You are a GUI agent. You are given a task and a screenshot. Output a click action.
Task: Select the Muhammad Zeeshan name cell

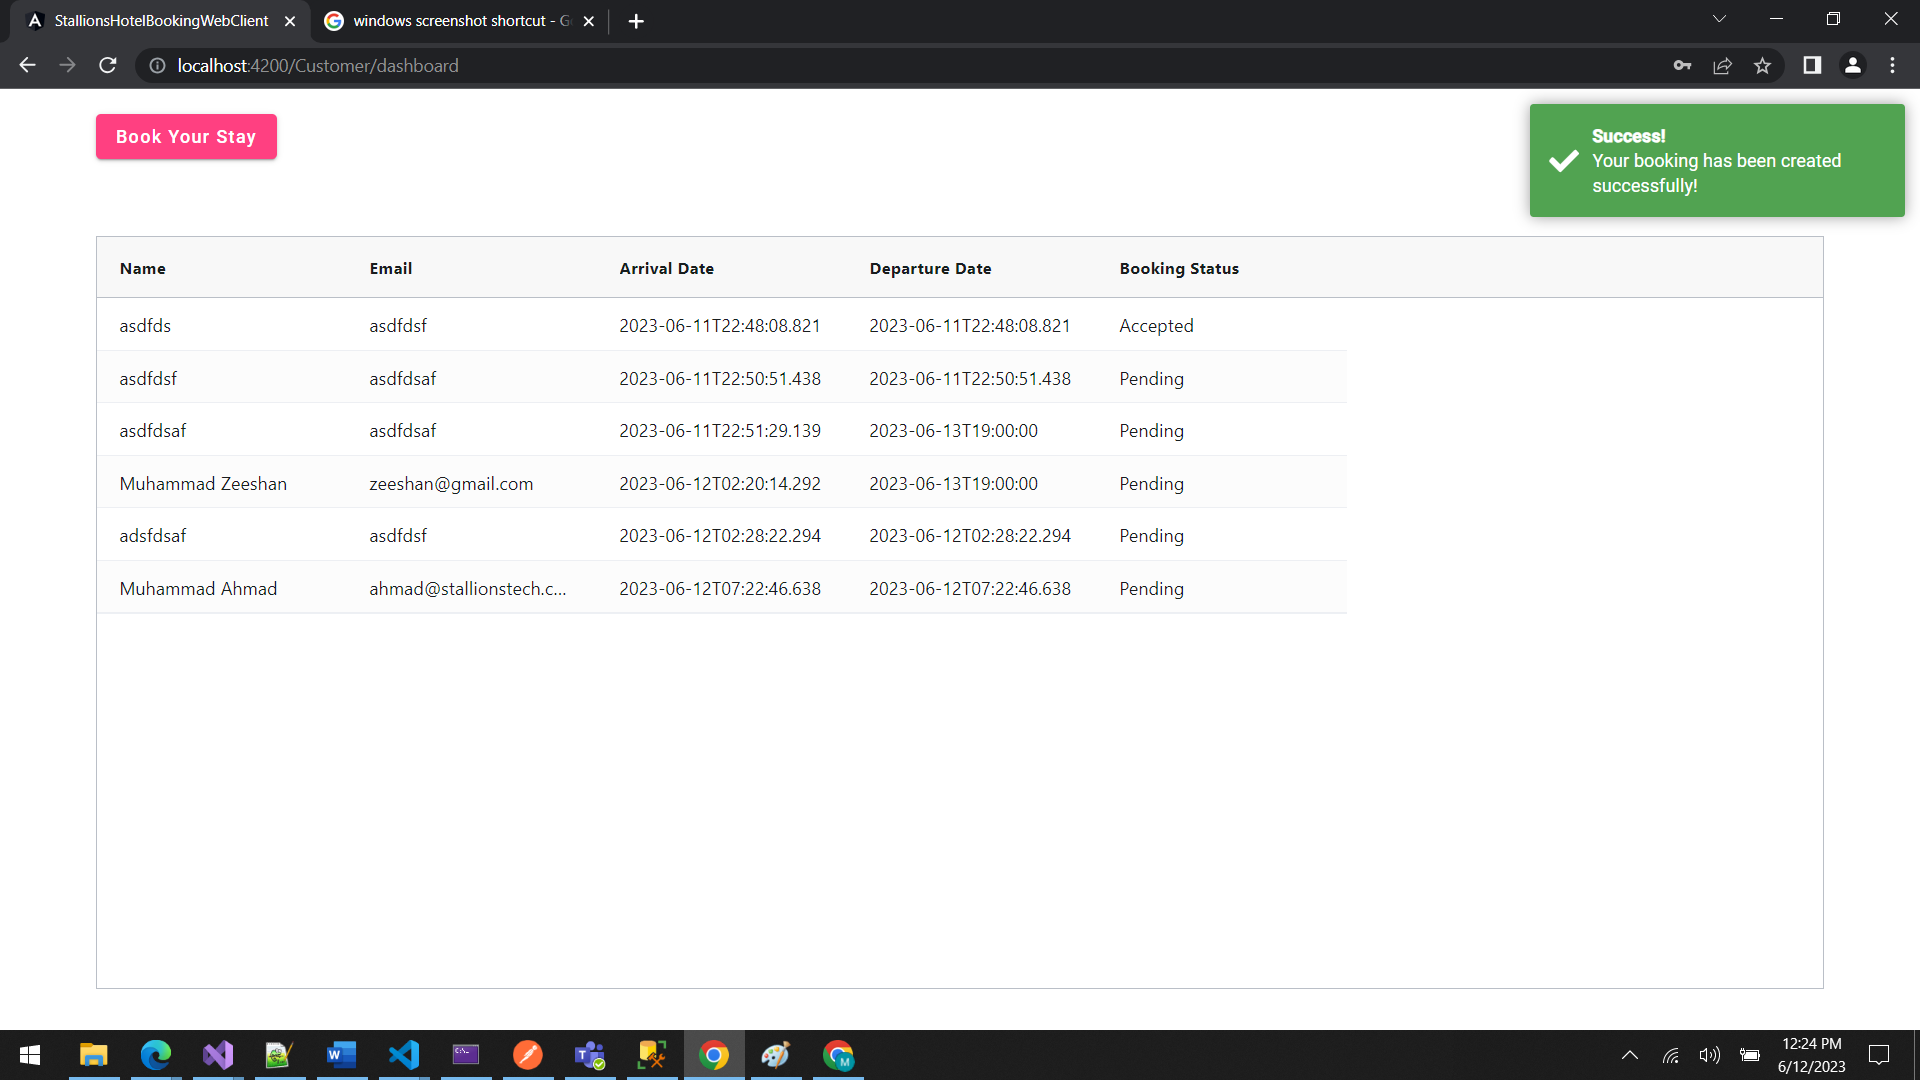(x=203, y=483)
